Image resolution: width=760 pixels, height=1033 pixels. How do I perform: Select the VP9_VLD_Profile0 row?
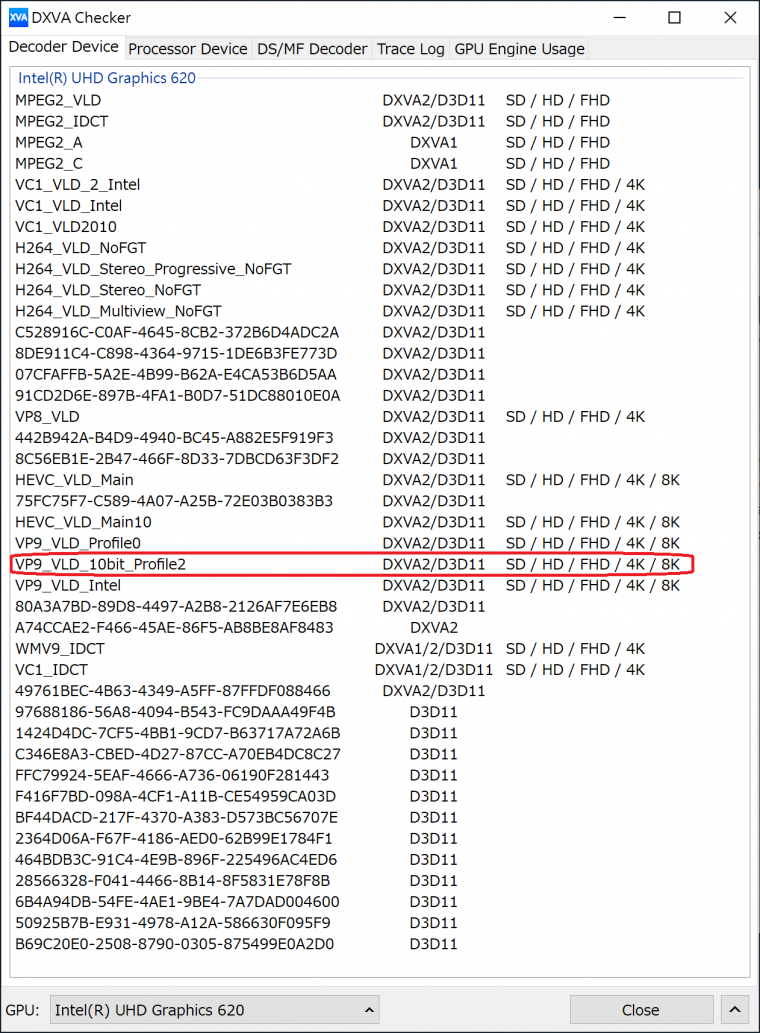pos(379,543)
